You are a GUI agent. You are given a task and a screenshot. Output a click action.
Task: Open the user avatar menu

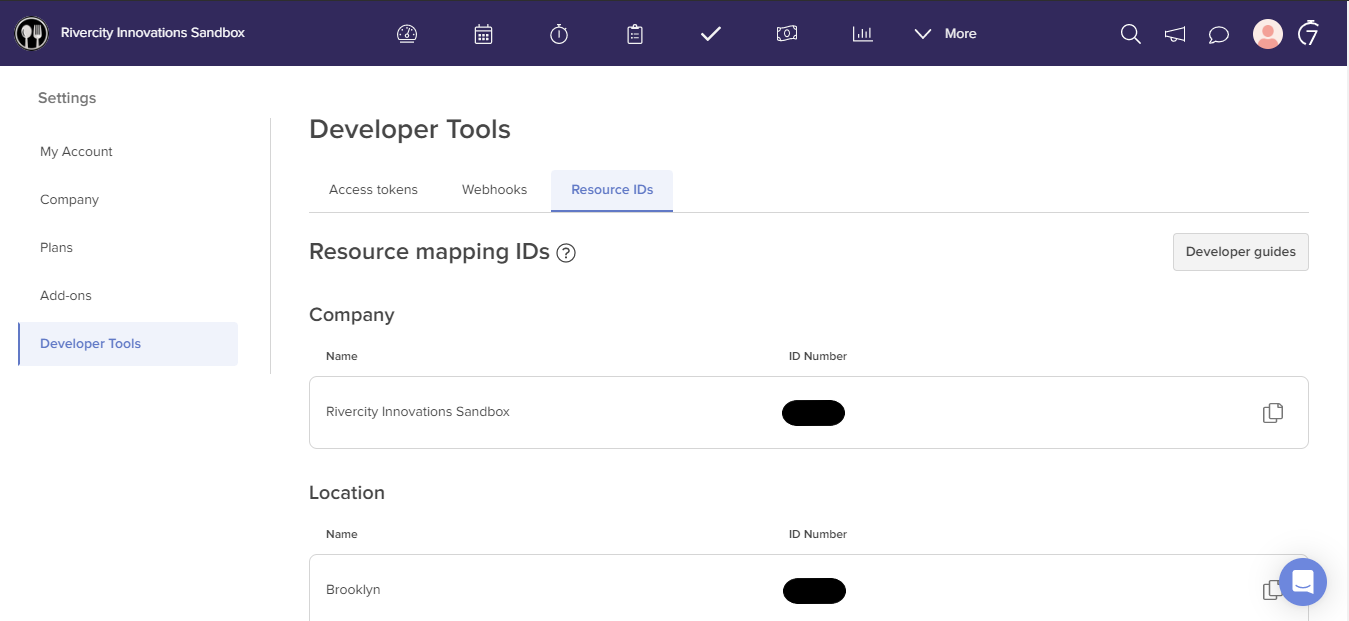click(1267, 34)
